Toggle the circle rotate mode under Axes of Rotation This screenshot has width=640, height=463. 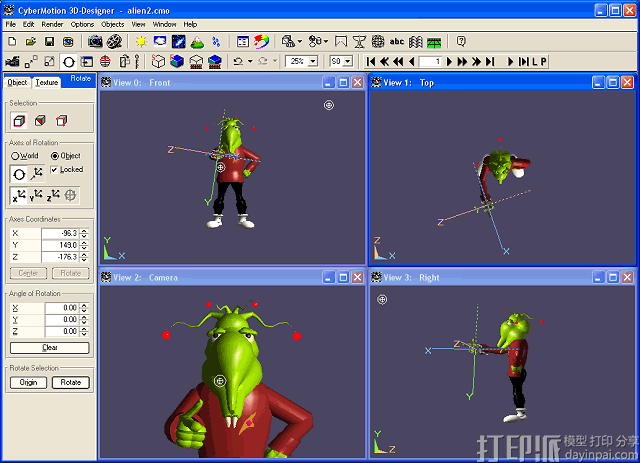[x=19, y=174]
